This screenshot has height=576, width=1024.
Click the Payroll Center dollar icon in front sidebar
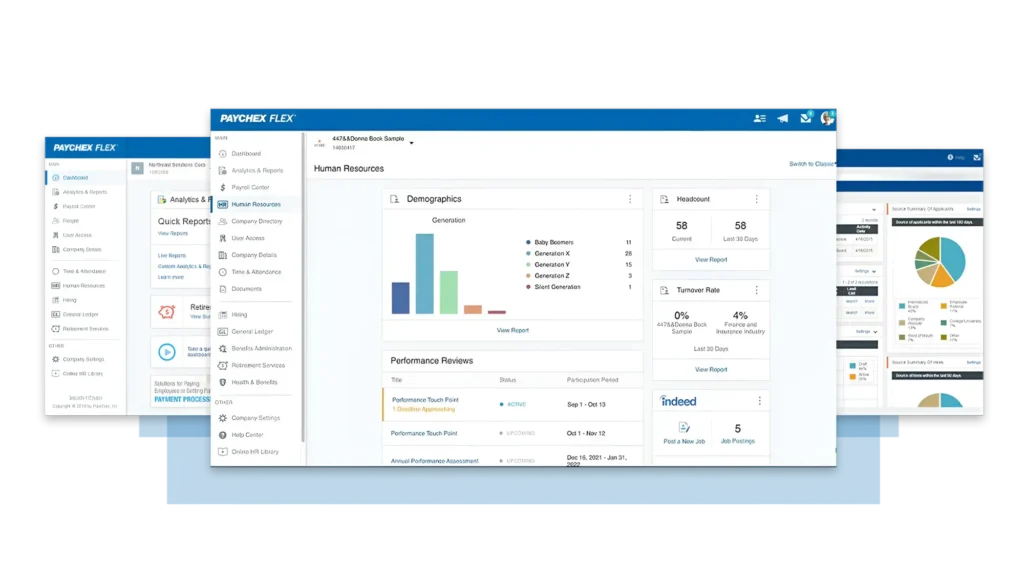click(x=222, y=187)
